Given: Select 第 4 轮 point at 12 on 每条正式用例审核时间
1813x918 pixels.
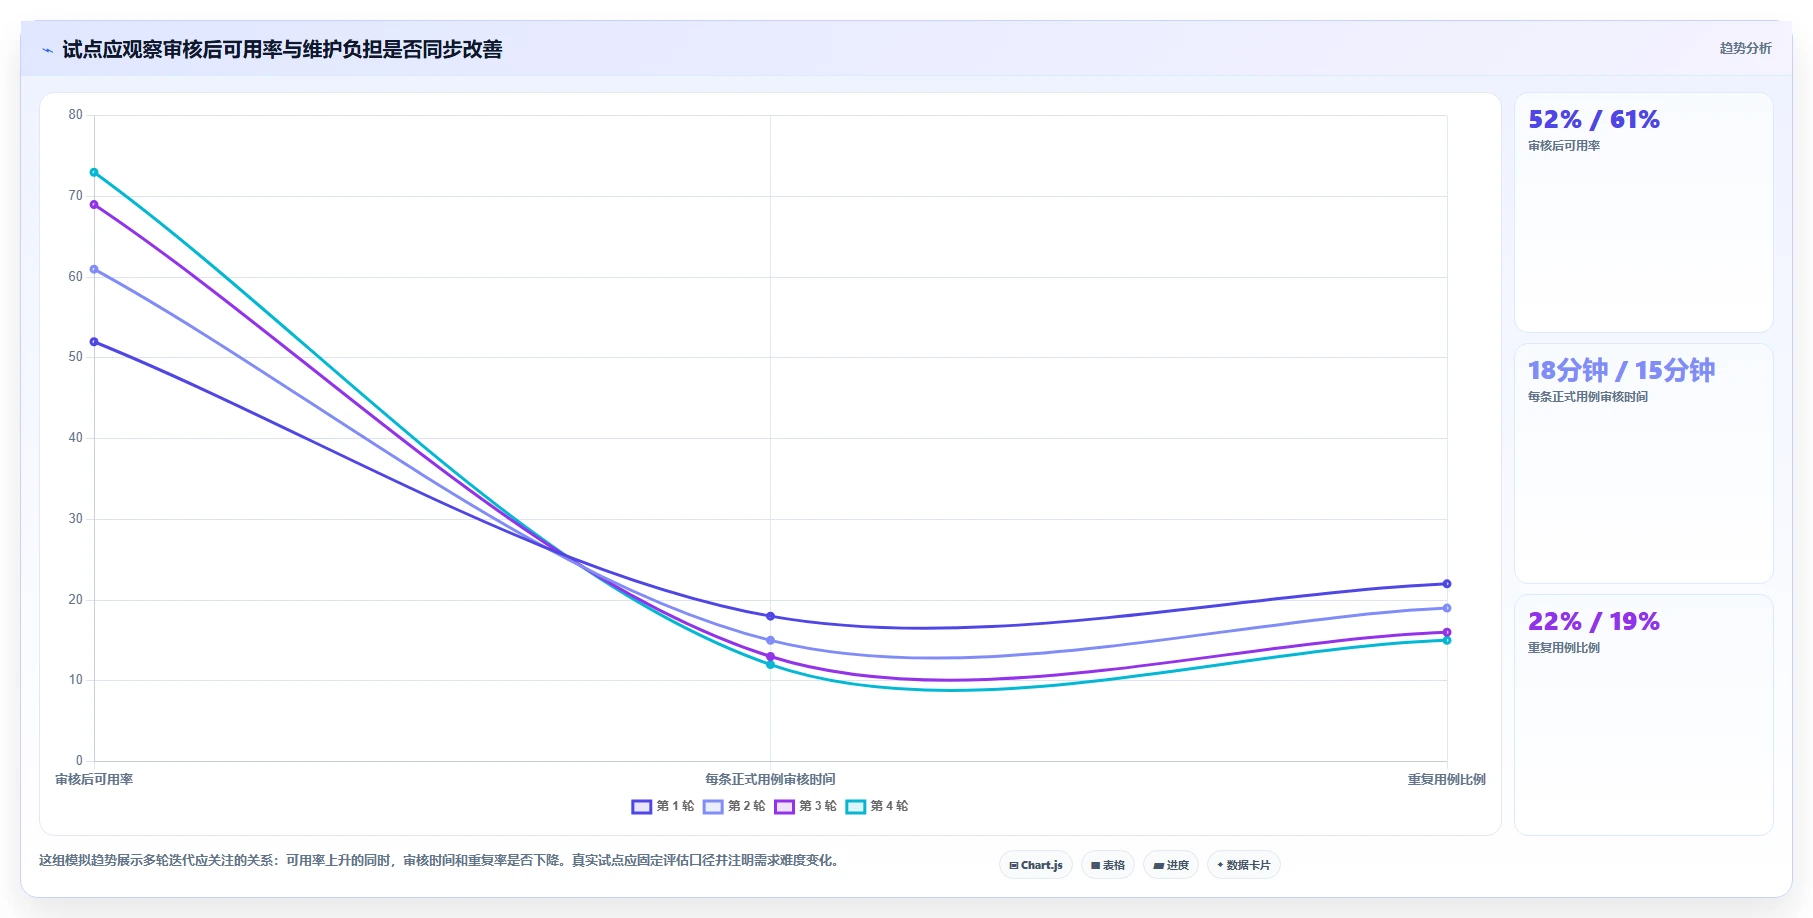Looking at the screenshot, I should pyautogui.click(x=770, y=664).
